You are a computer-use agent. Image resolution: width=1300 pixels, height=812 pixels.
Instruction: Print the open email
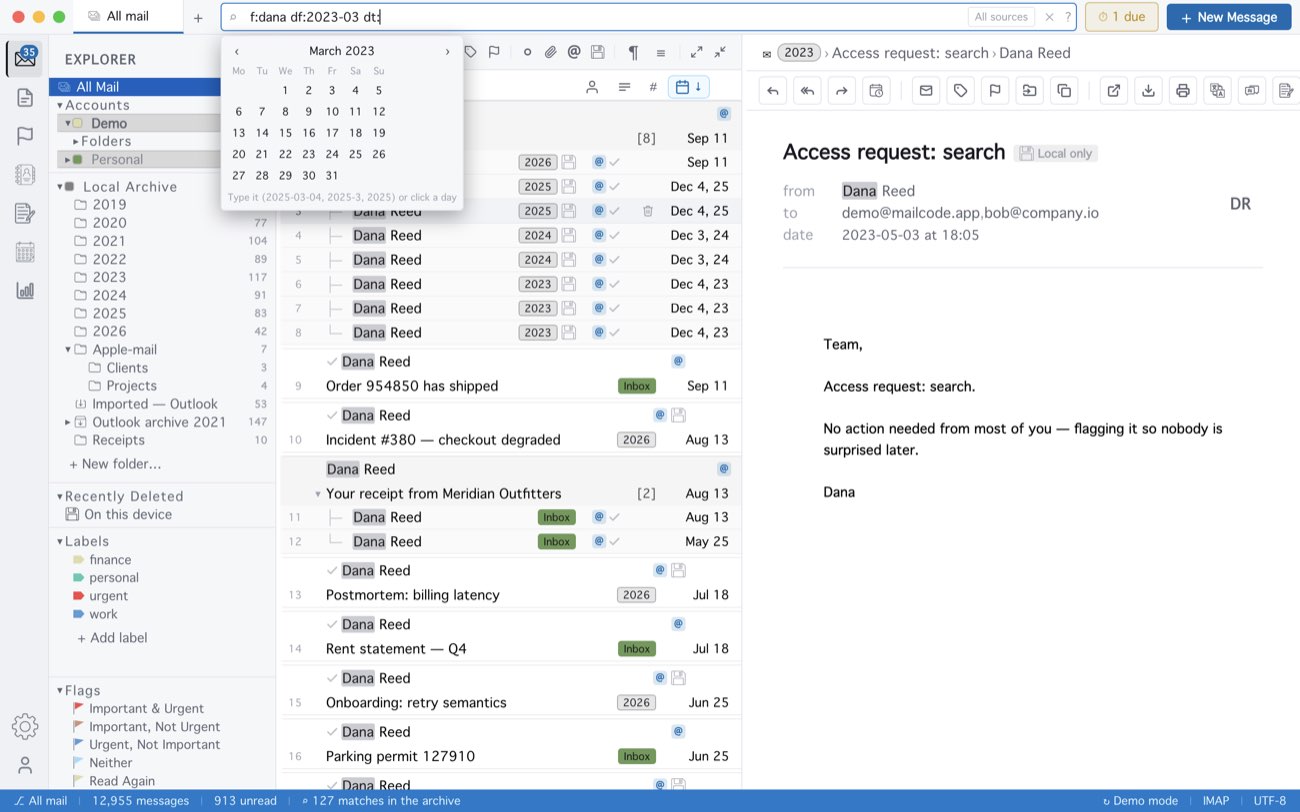(1183, 90)
